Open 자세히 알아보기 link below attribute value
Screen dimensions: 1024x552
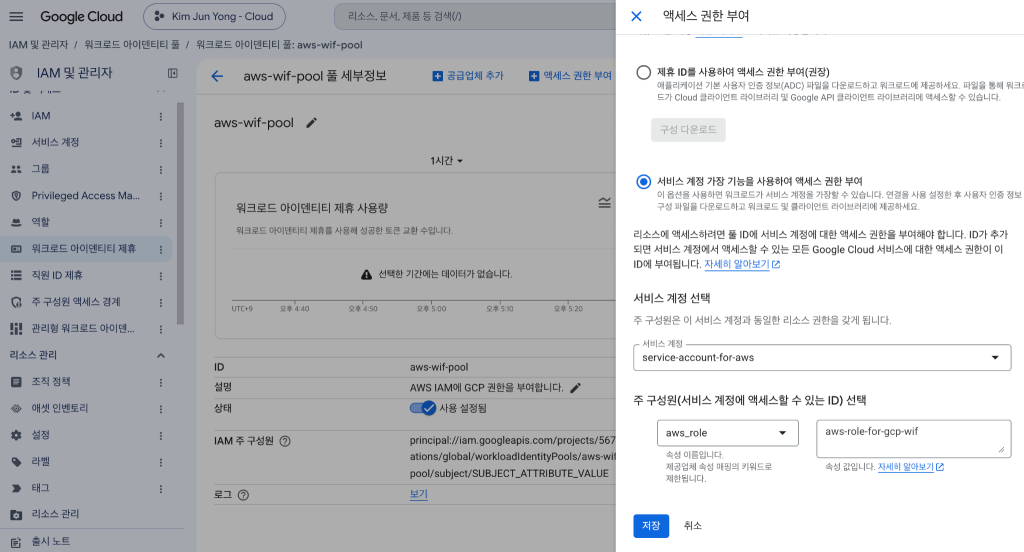coord(910,467)
